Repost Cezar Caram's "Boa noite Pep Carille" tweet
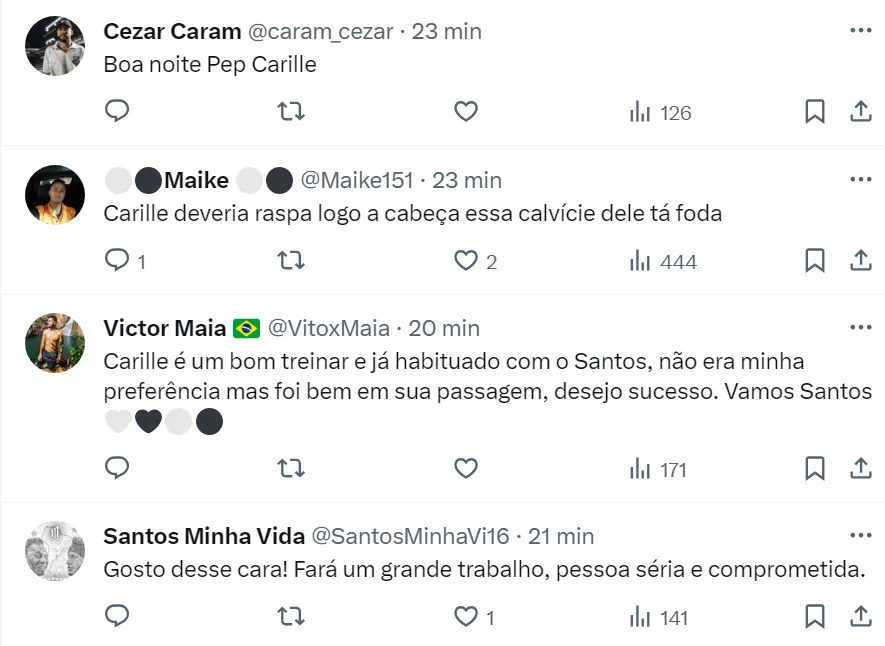 290,112
